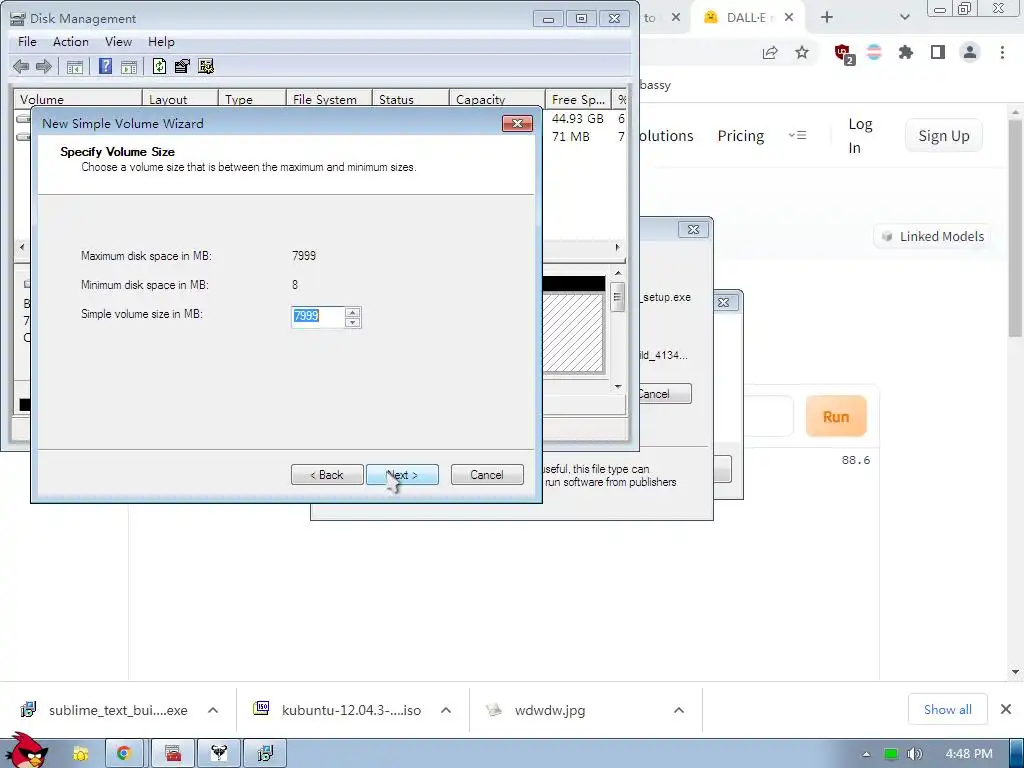
Task: Click Next in the New Simple Volume Wizard
Action: coord(402,475)
